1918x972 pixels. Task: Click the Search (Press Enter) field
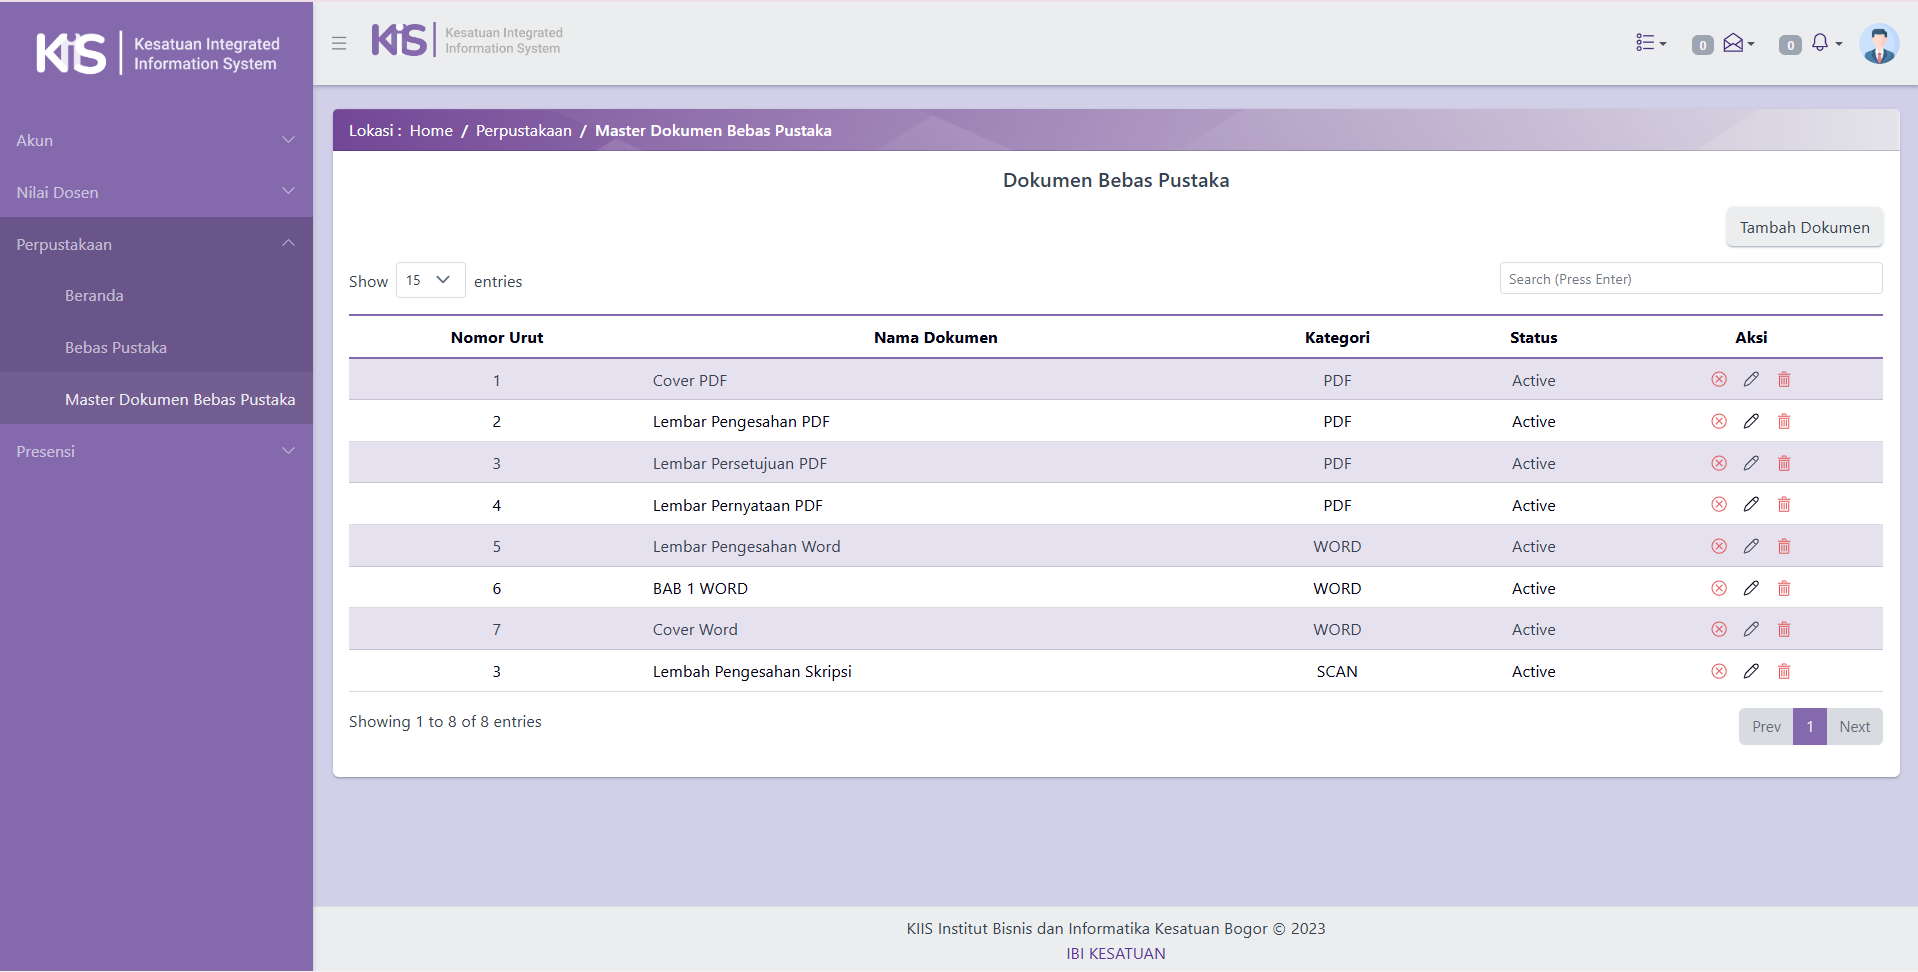pos(1690,279)
